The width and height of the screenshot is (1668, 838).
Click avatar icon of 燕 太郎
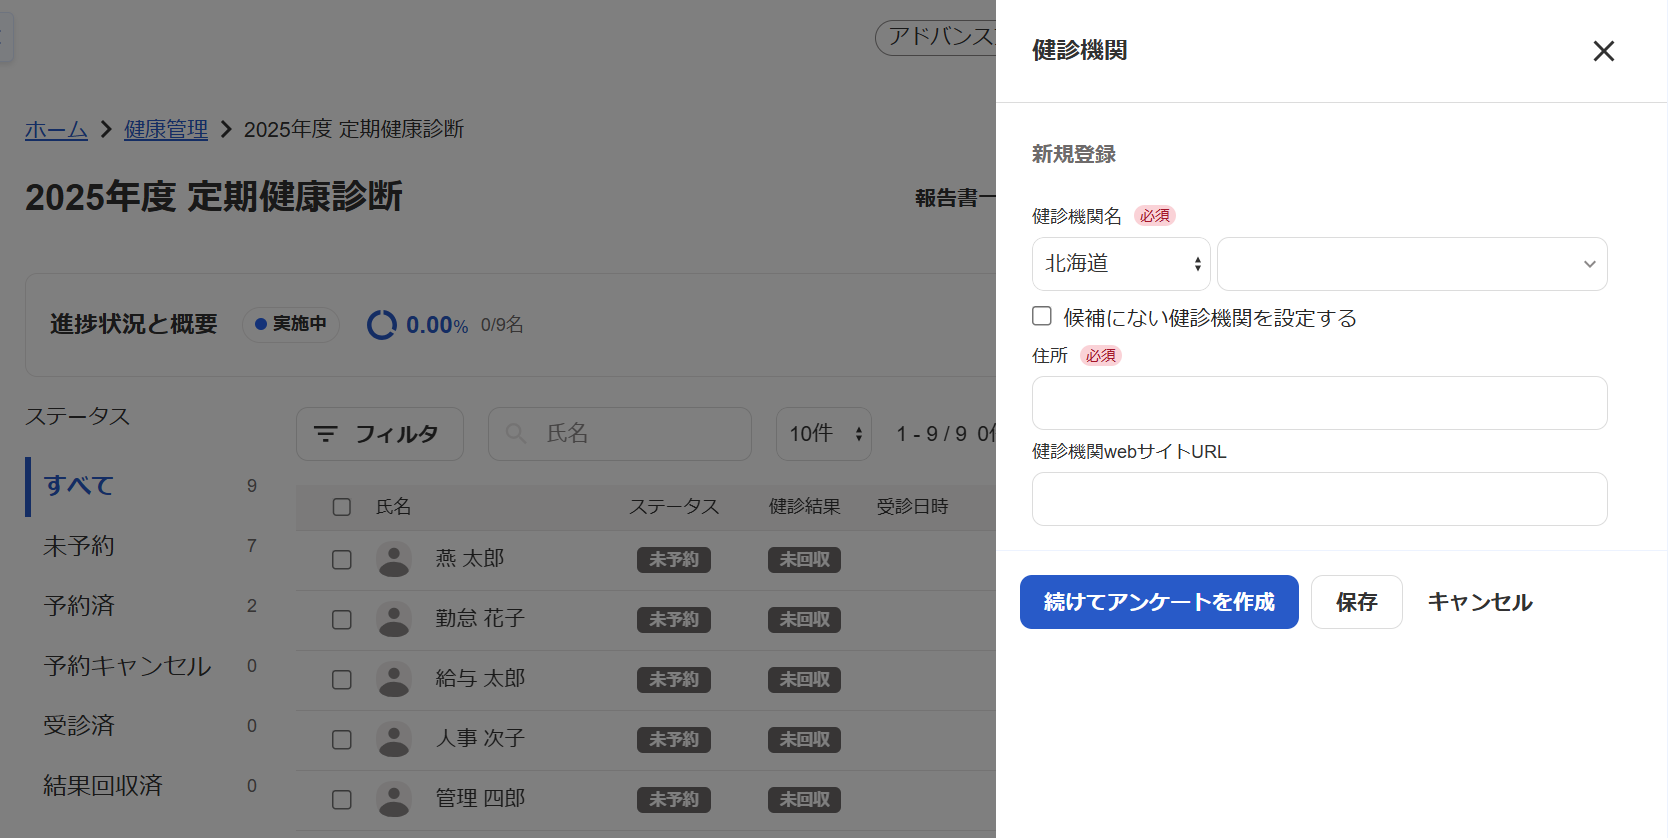(x=394, y=560)
